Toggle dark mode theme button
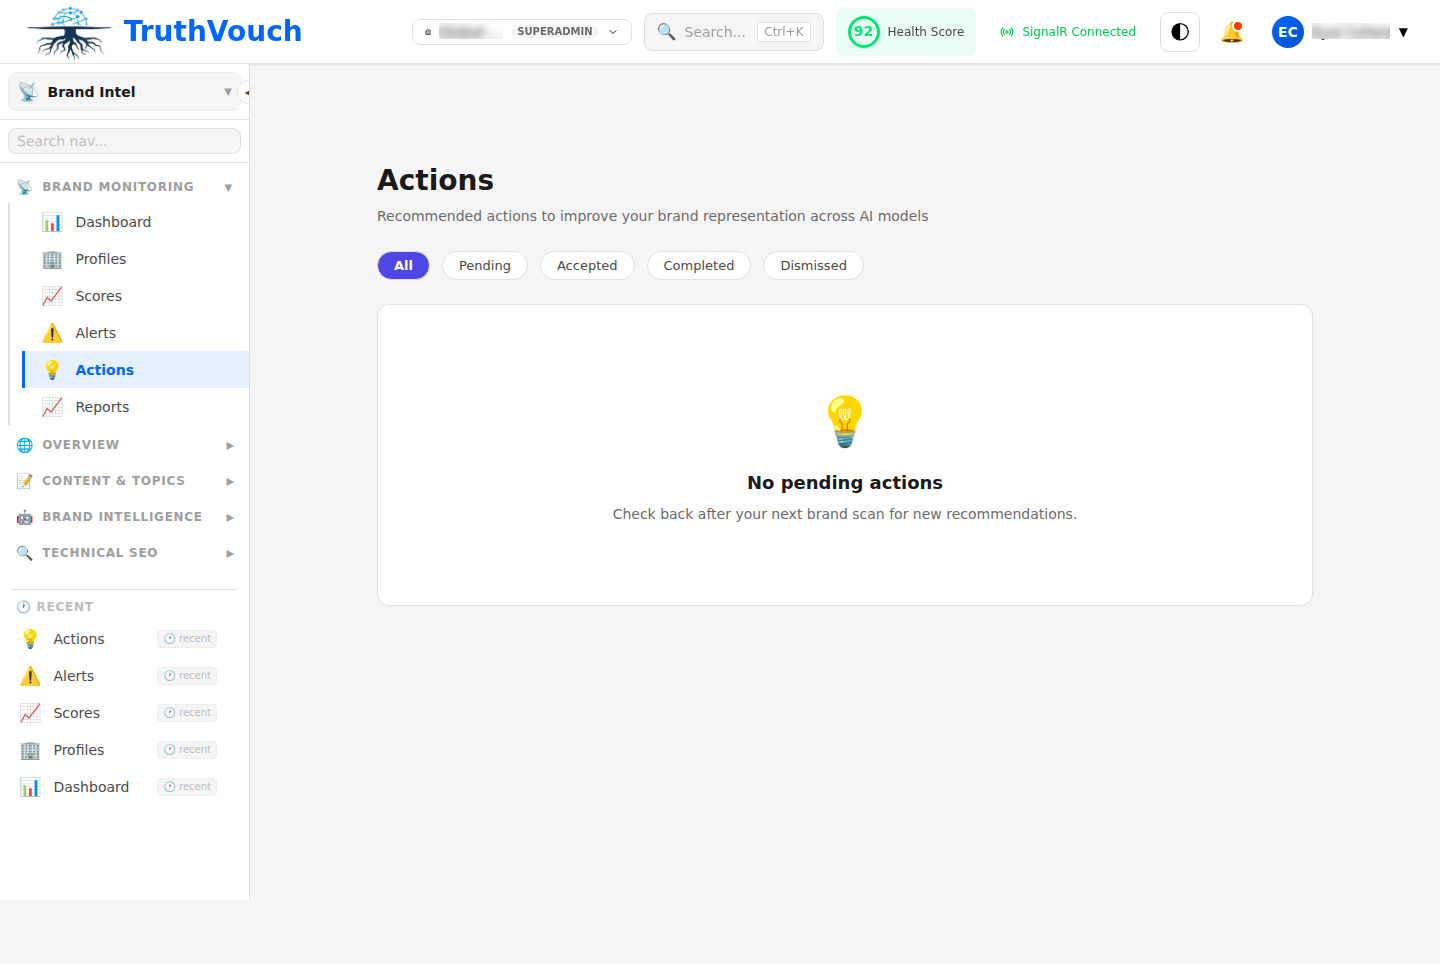Screen dimensions: 1440x964 pyautogui.click(x=1180, y=32)
